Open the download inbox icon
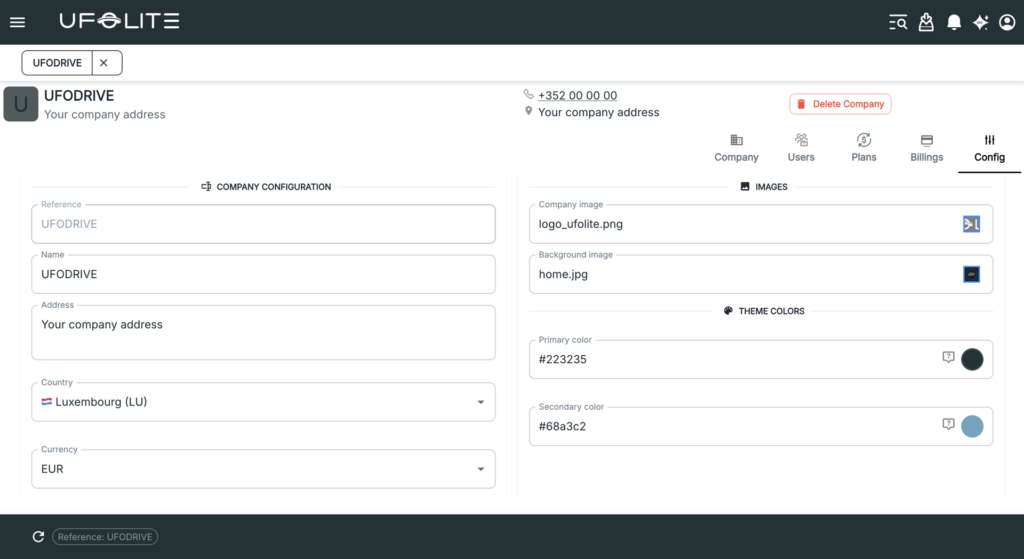Viewport: 1024px width, 559px height. 926,22
